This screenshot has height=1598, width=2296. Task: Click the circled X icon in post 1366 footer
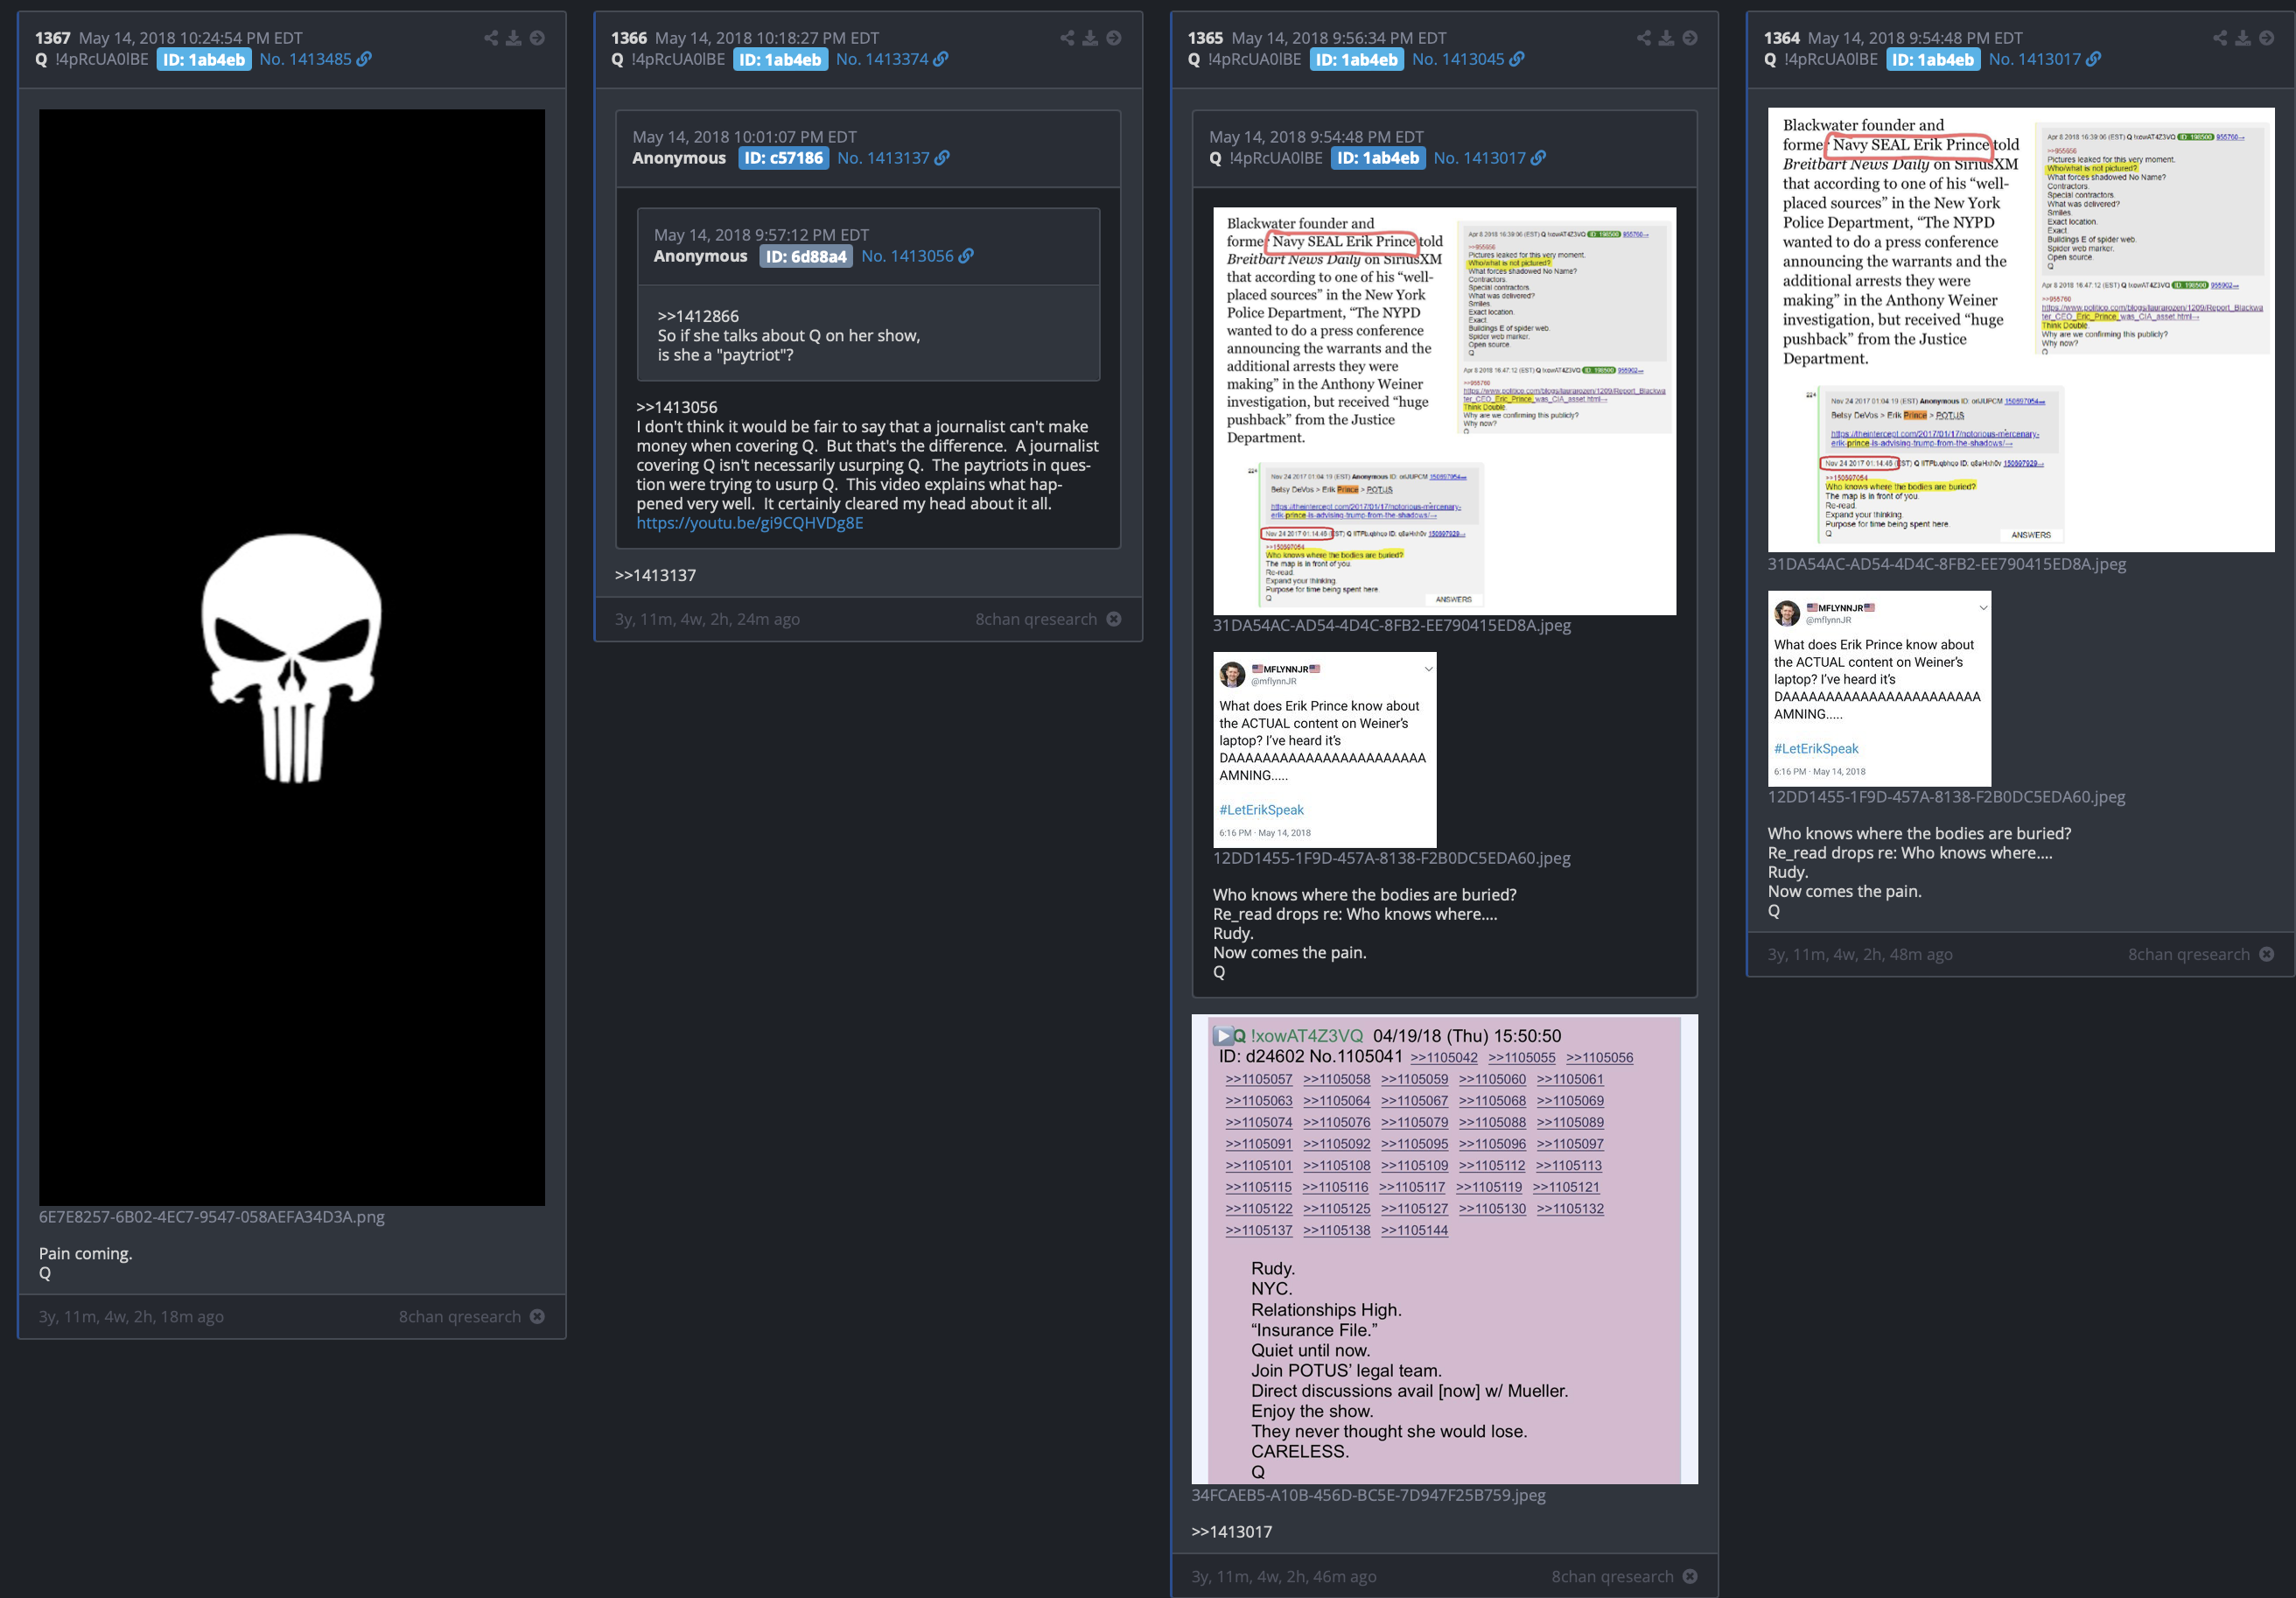tap(1114, 619)
